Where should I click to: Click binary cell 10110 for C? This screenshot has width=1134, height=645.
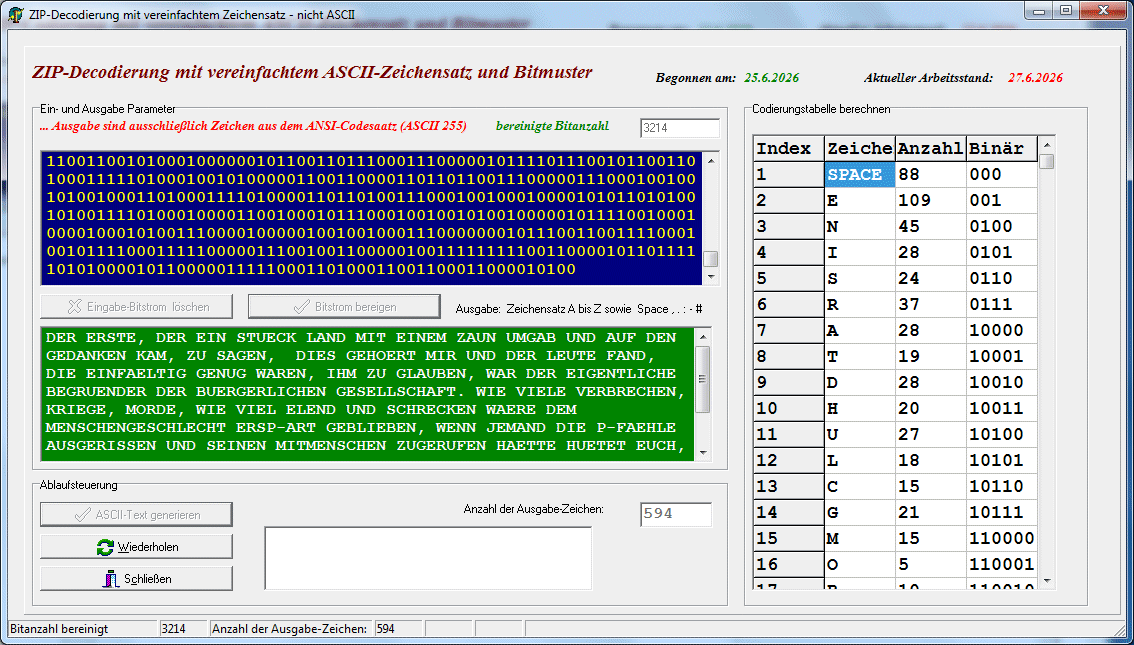pos(1002,487)
